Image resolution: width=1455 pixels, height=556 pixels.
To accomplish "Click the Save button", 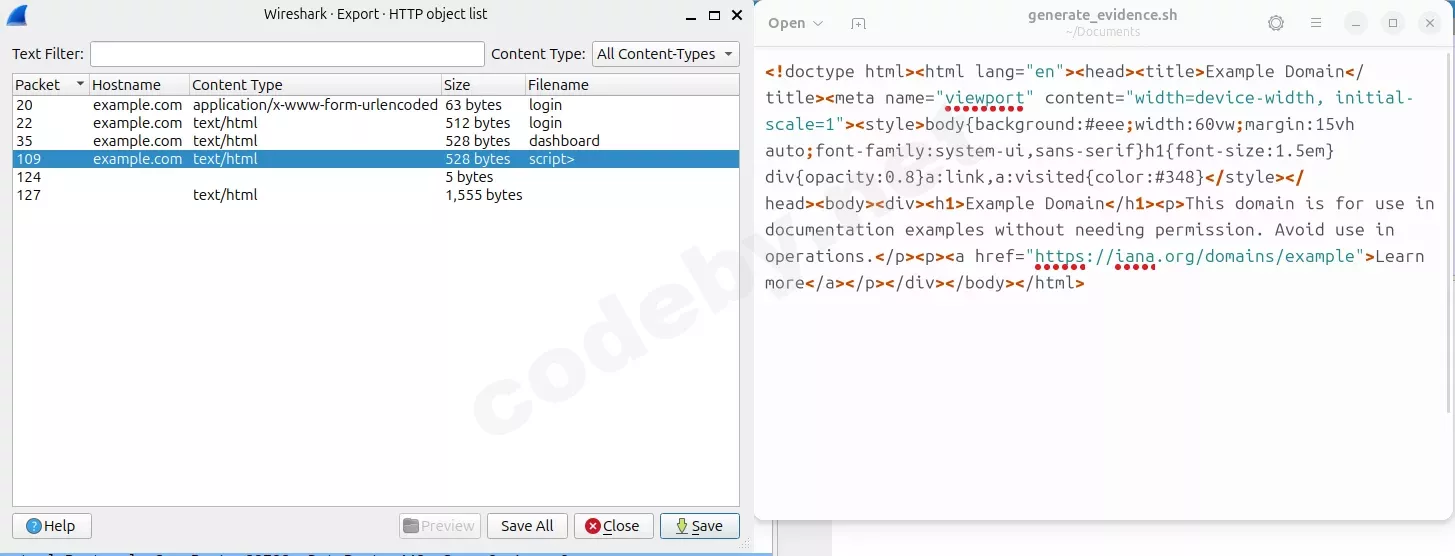I will click(x=699, y=526).
